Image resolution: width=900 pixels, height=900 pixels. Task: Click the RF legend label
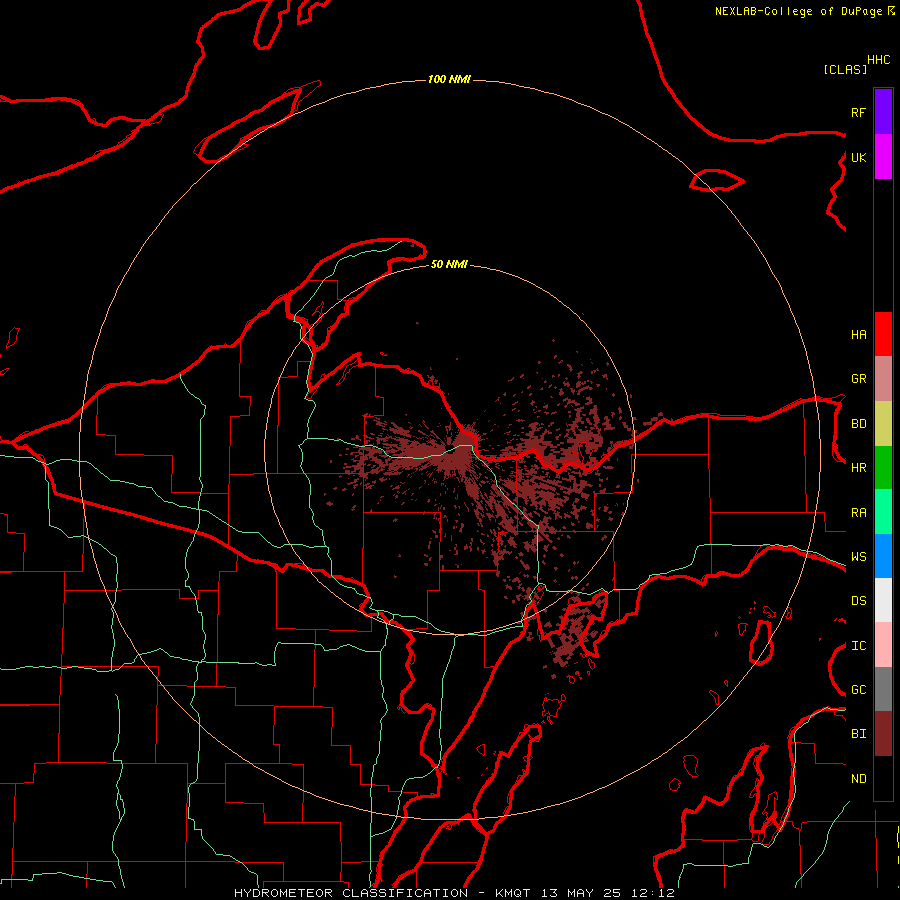[x=858, y=112]
